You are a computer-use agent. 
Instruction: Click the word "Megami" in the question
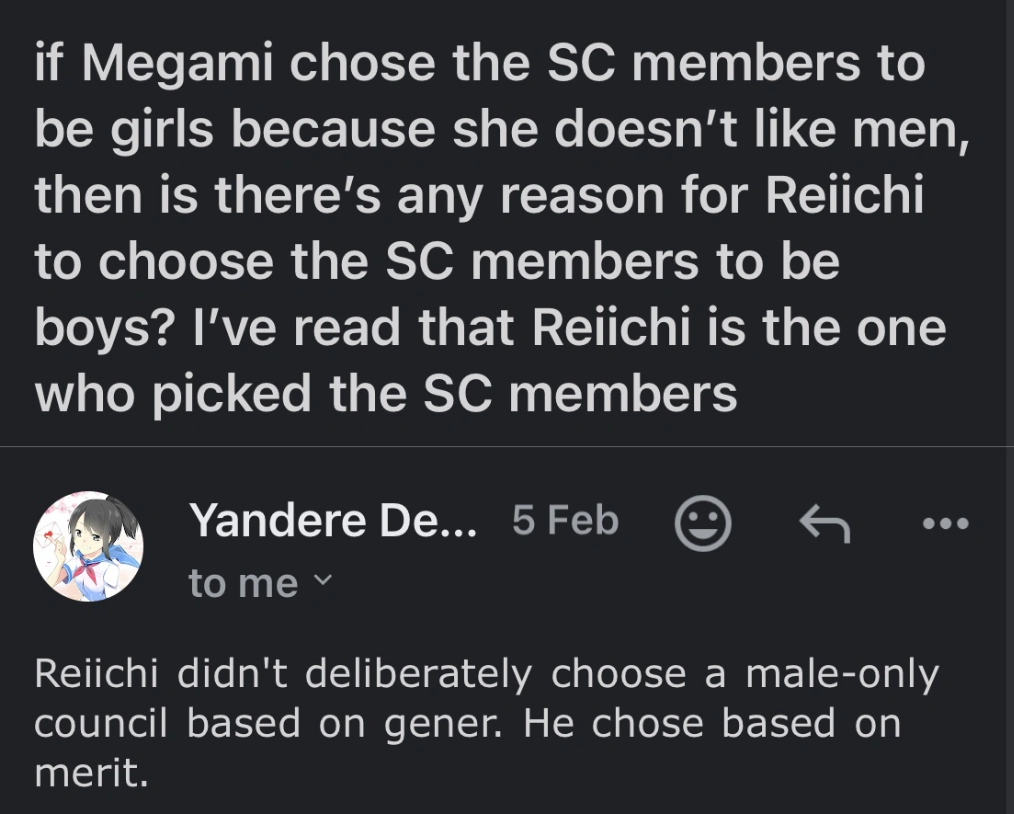pyautogui.click(x=176, y=66)
